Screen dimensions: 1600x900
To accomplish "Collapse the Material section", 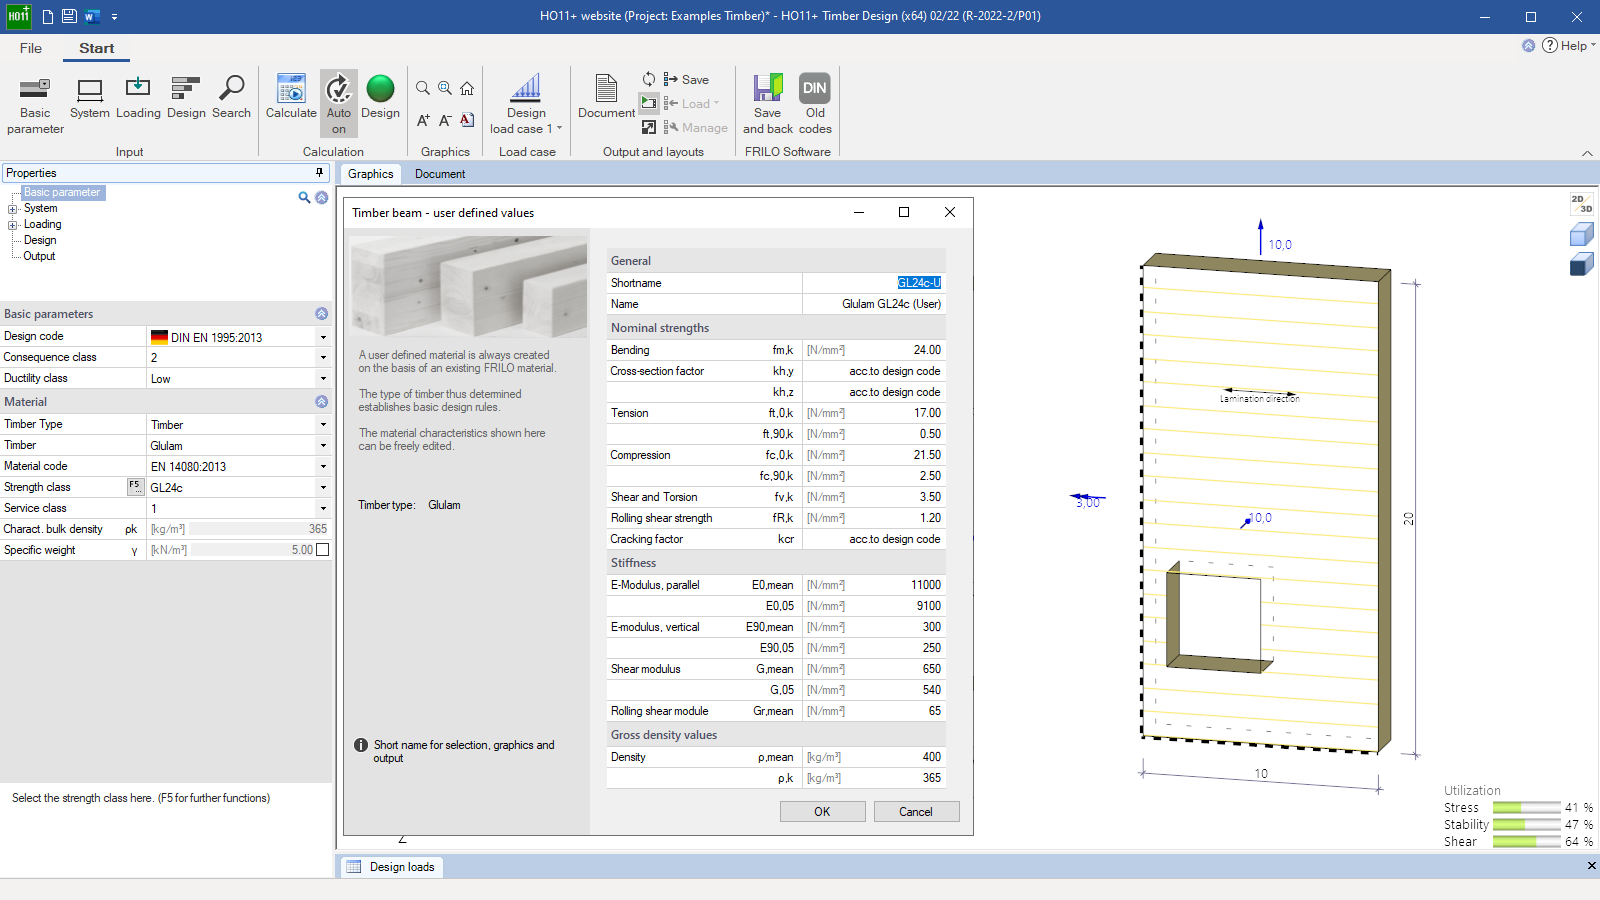I will coord(322,402).
